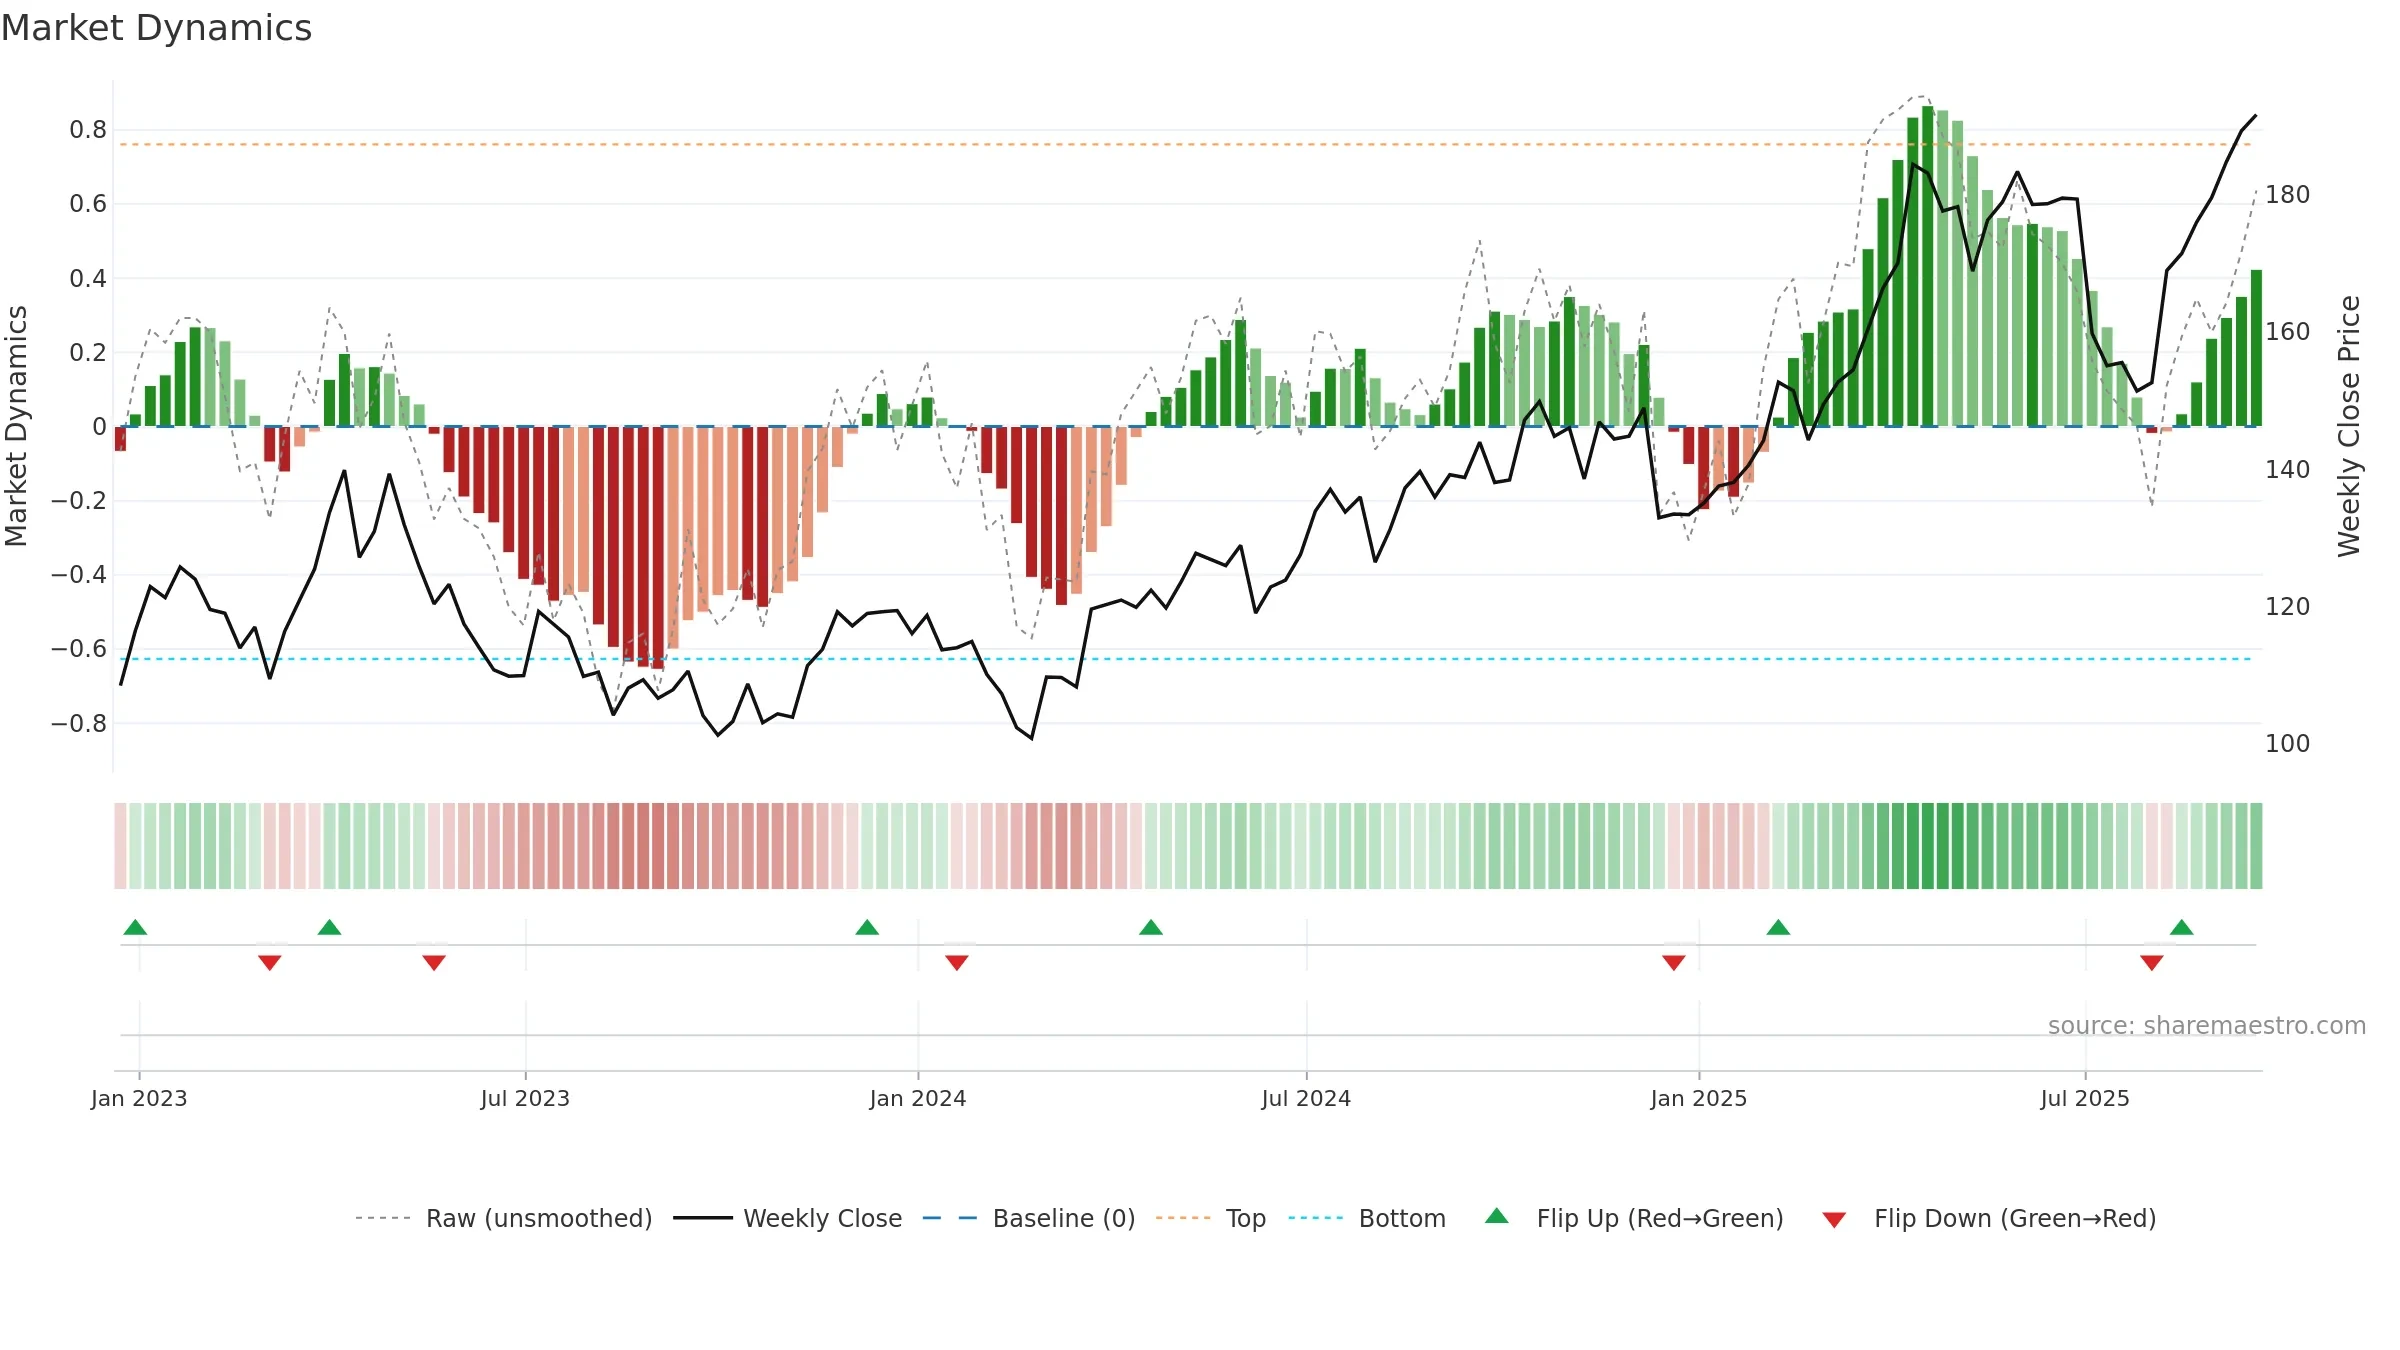
Task: Click the vertical Market Dynamics axis title
Action: (x=16, y=426)
